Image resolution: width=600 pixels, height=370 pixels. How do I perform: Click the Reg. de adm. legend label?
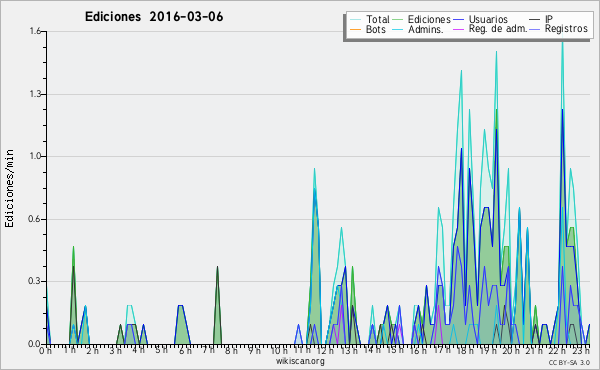pyautogui.click(x=498, y=29)
